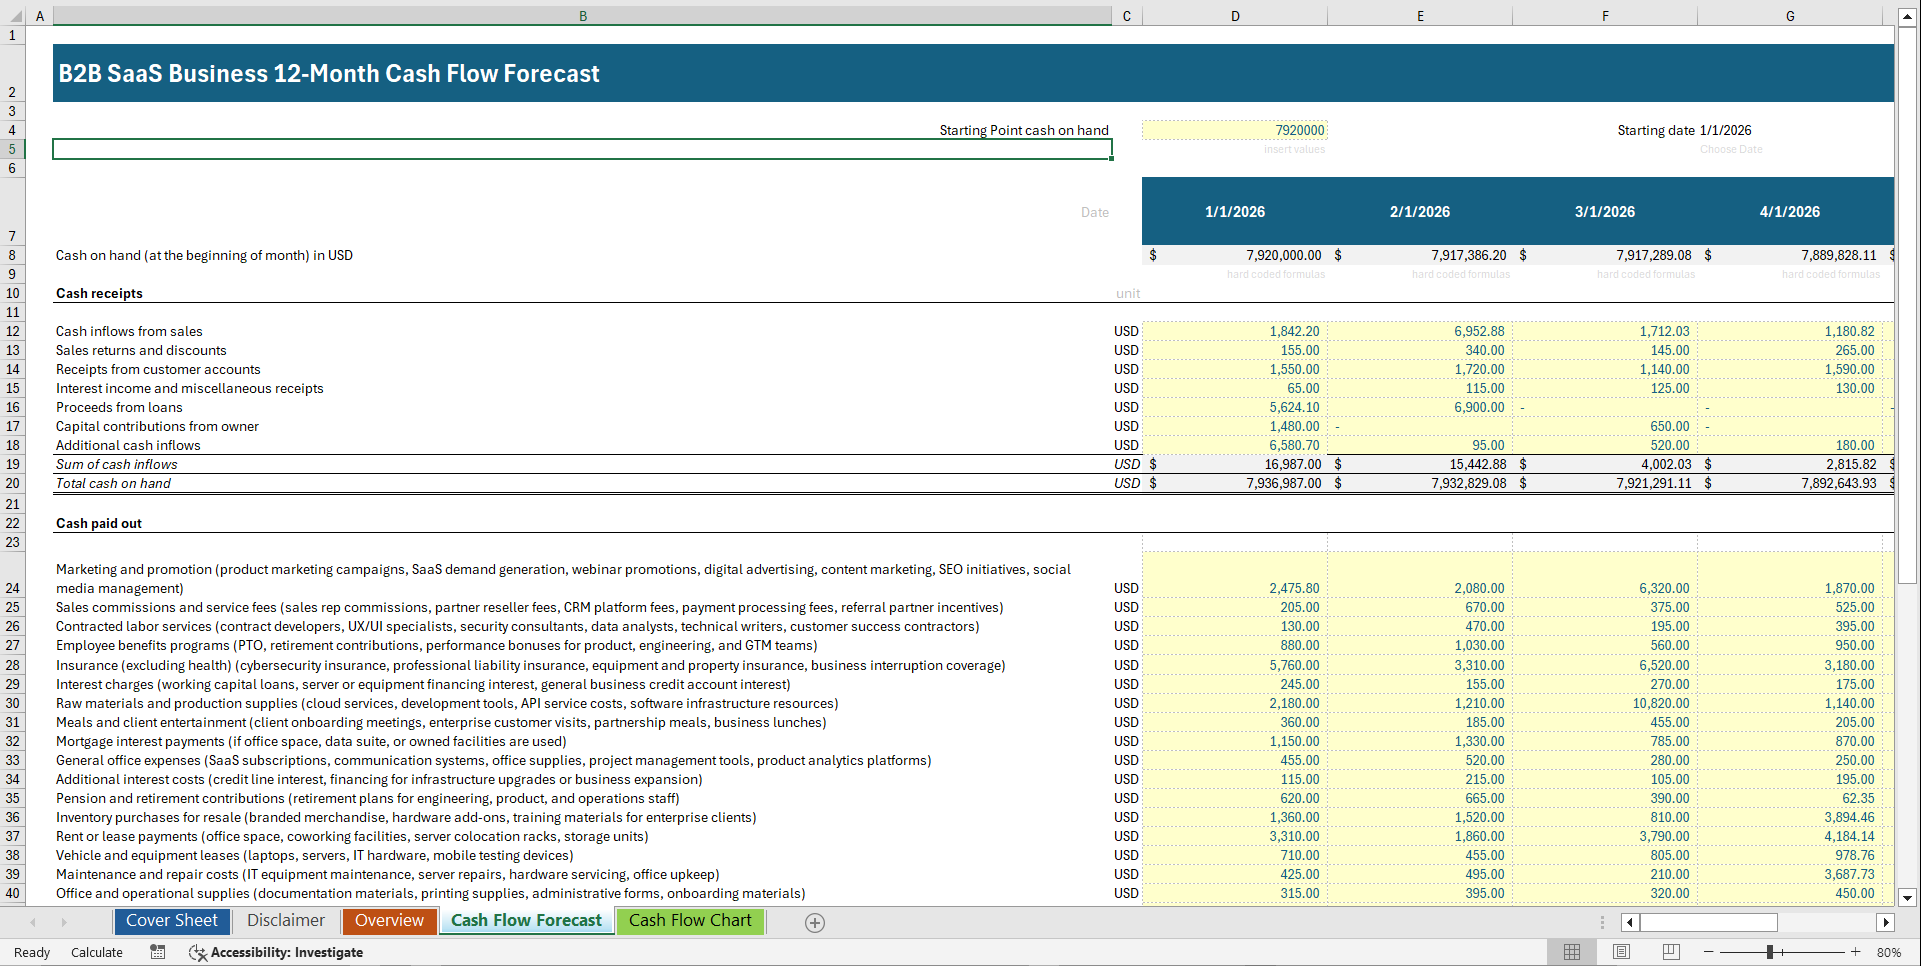Switch to Page Layout view
The height and width of the screenshot is (966, 1921).
[x=1621, y=951]
